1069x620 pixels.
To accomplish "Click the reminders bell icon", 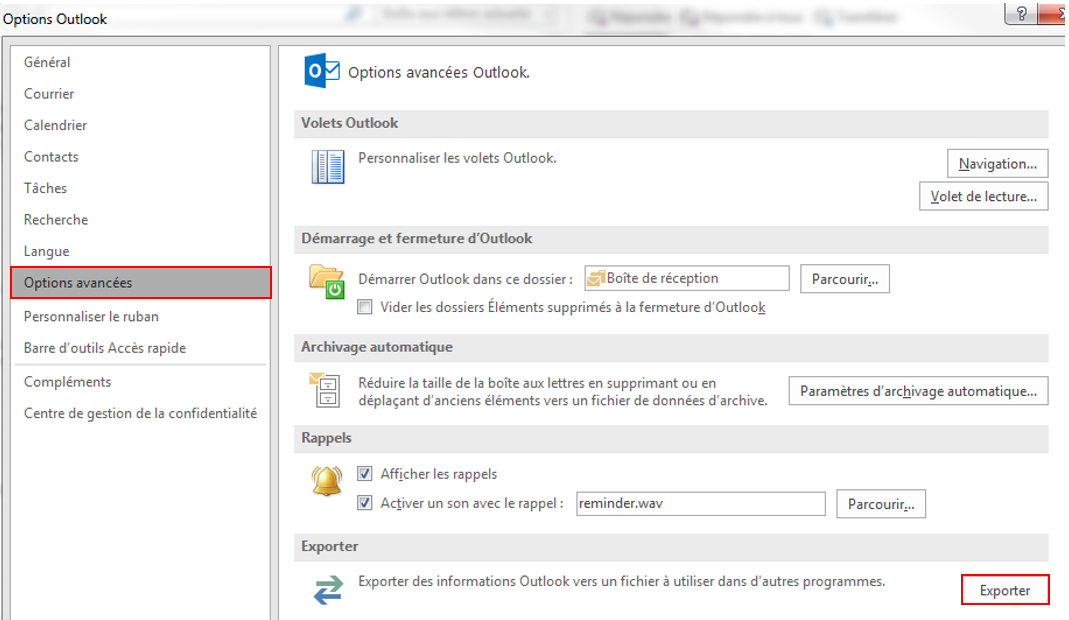I will click(x=327, y=481).
